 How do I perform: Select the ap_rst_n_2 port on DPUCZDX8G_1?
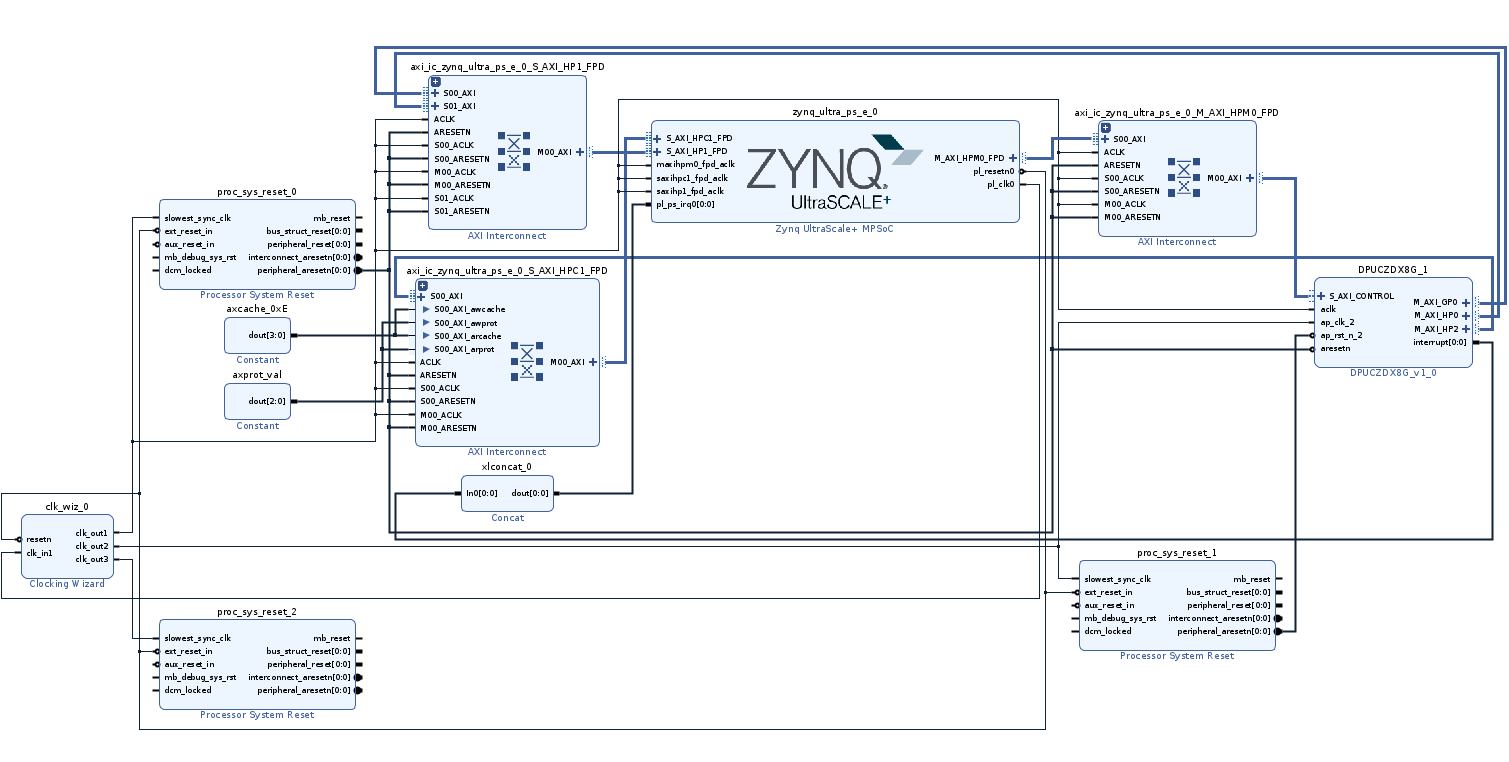1341,336
